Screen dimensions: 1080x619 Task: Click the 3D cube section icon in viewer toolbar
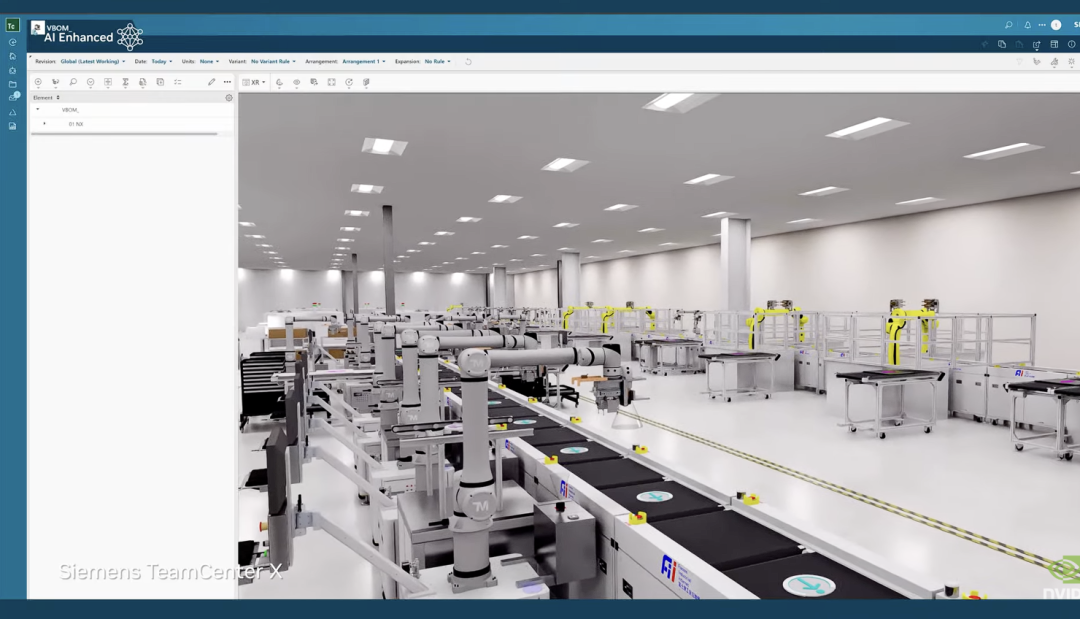pos(366,82)
